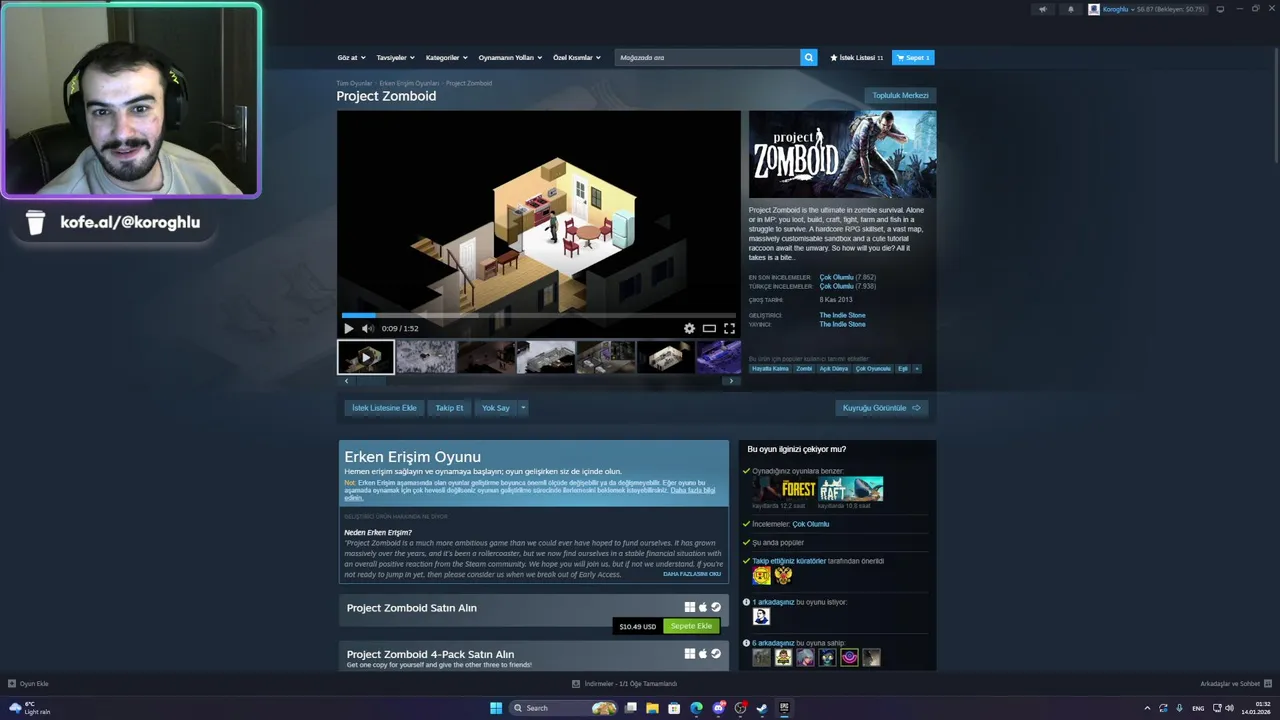The width and height of the screenshot is (1280, 720).
Task: Mute the trailer volume speaker icon
Action: point(367,328)
